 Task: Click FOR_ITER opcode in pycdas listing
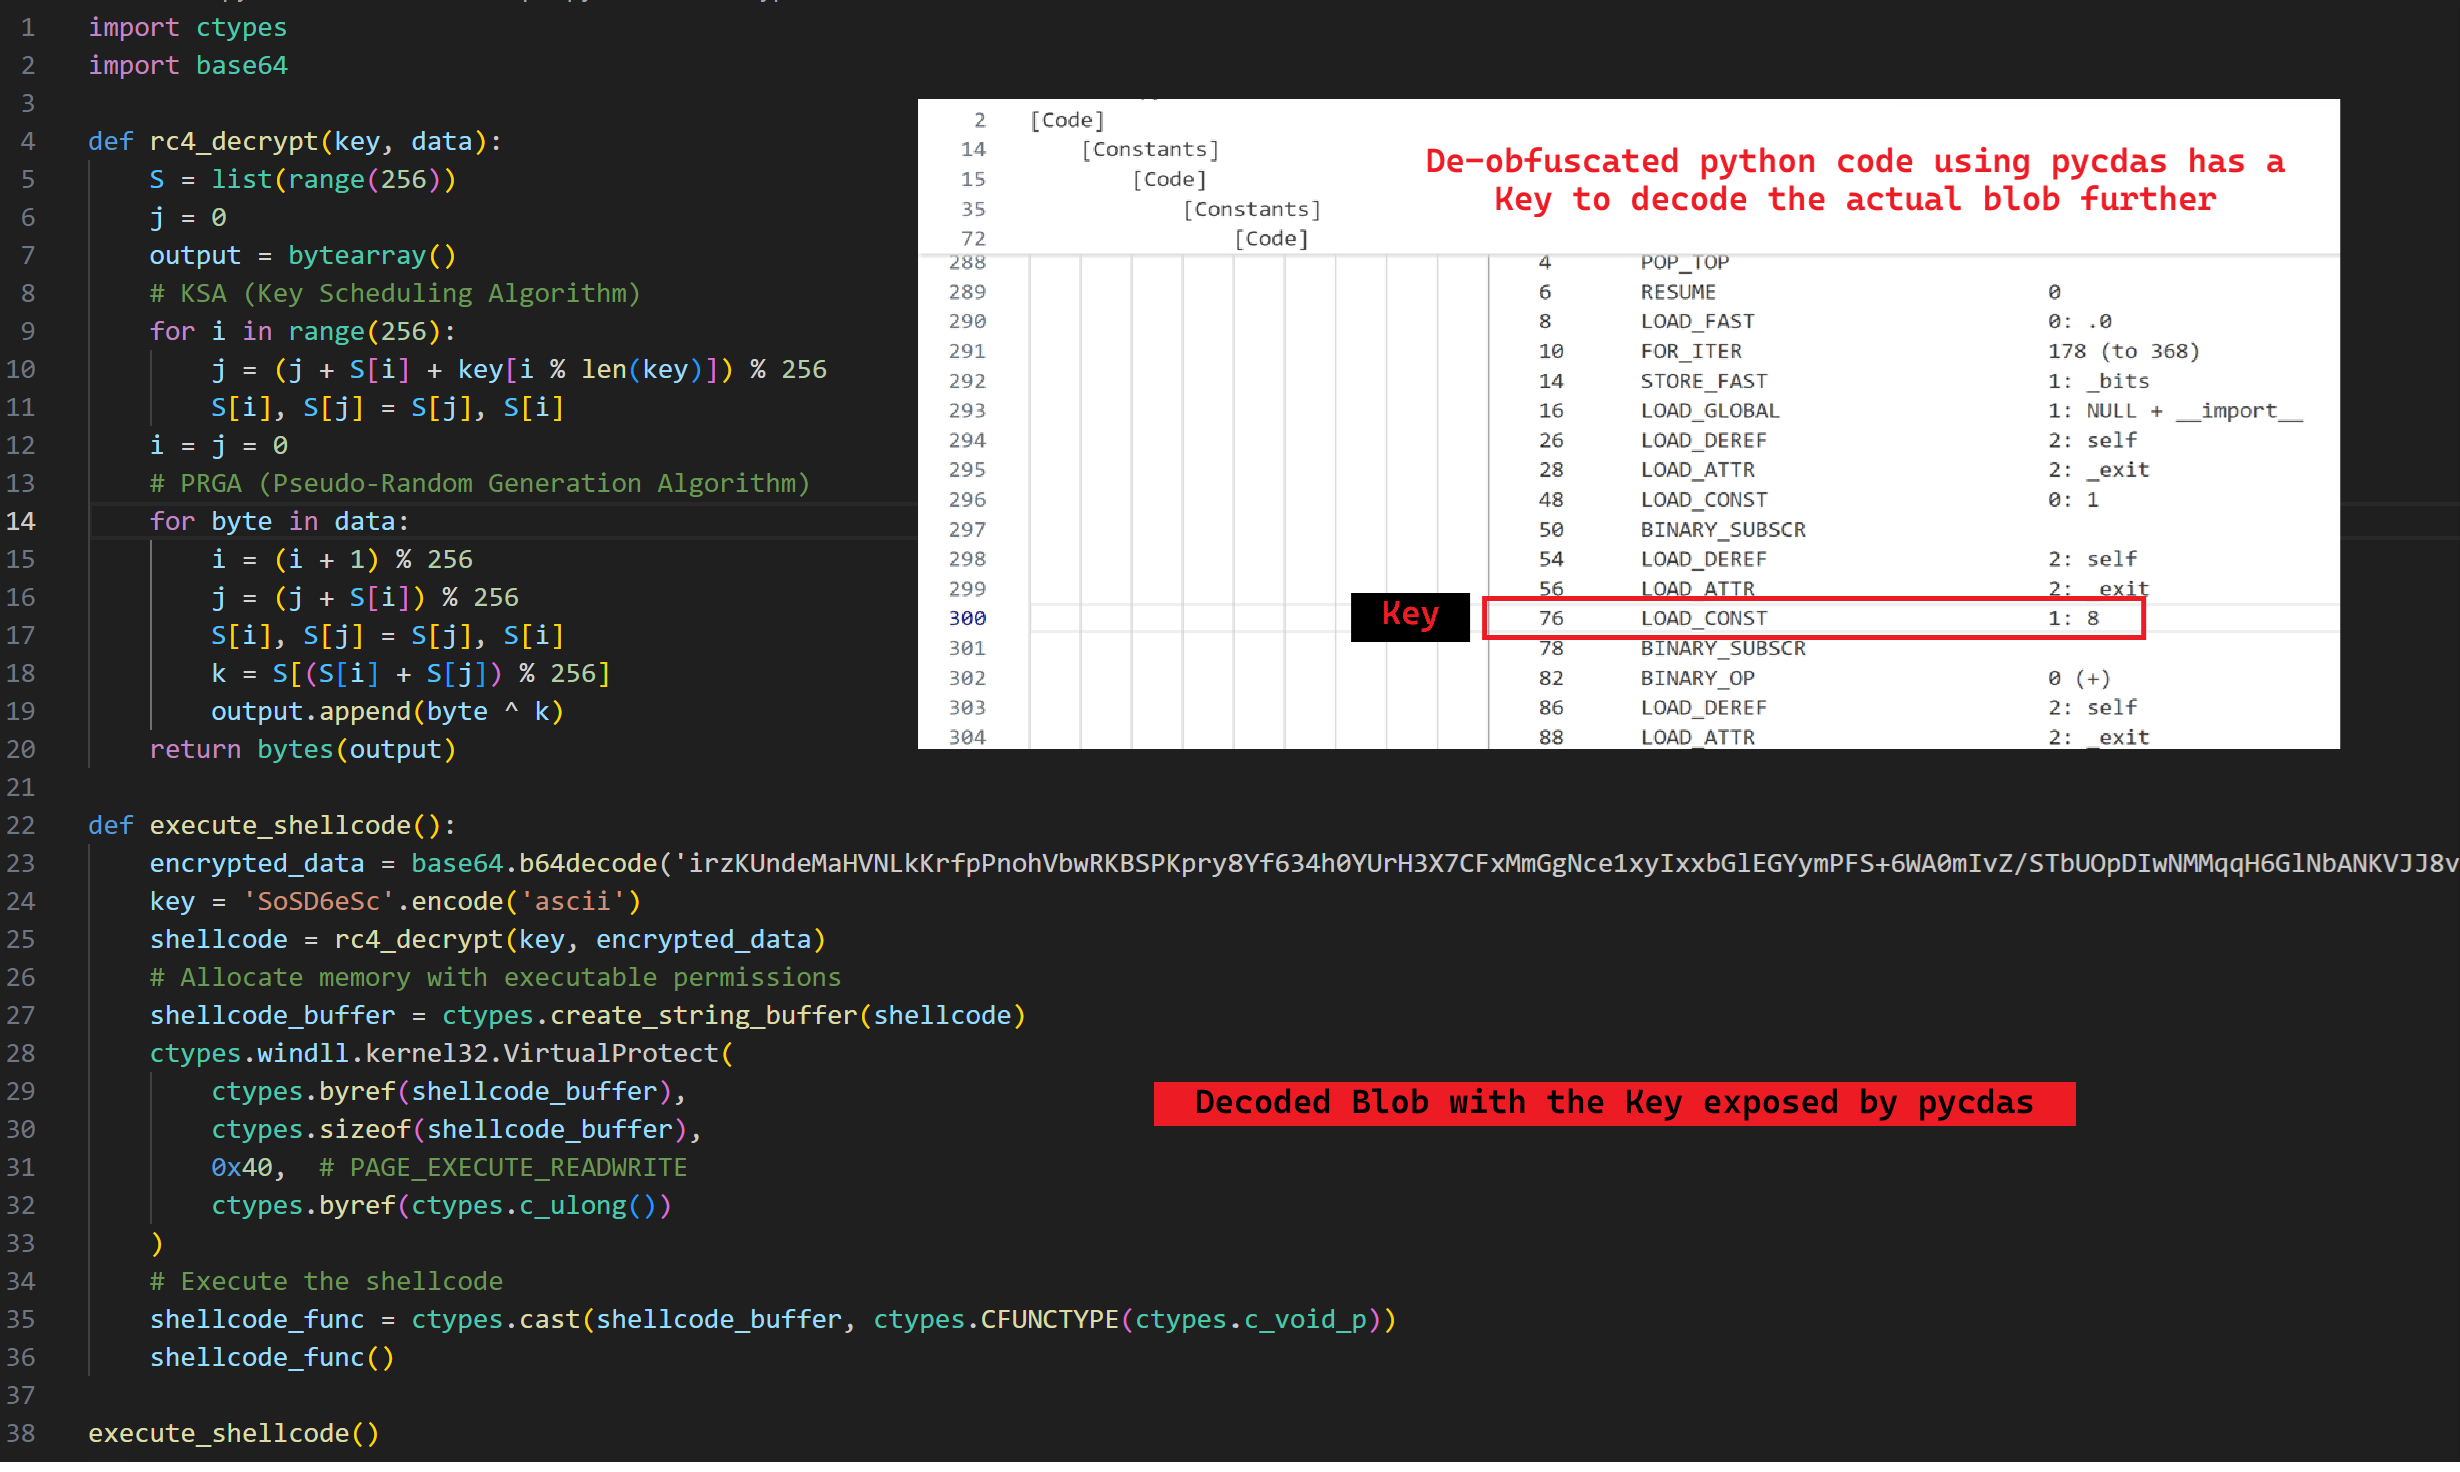(x=1691, y=351)
